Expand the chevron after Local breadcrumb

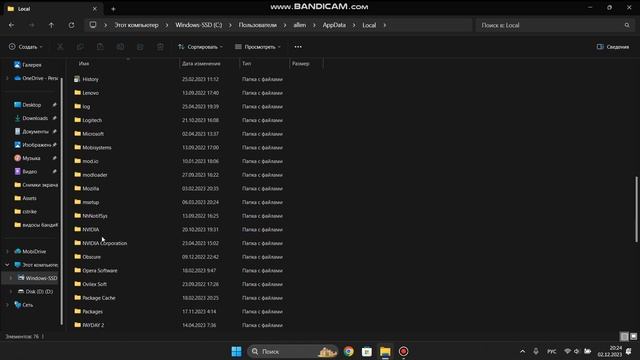click(384, 25)
